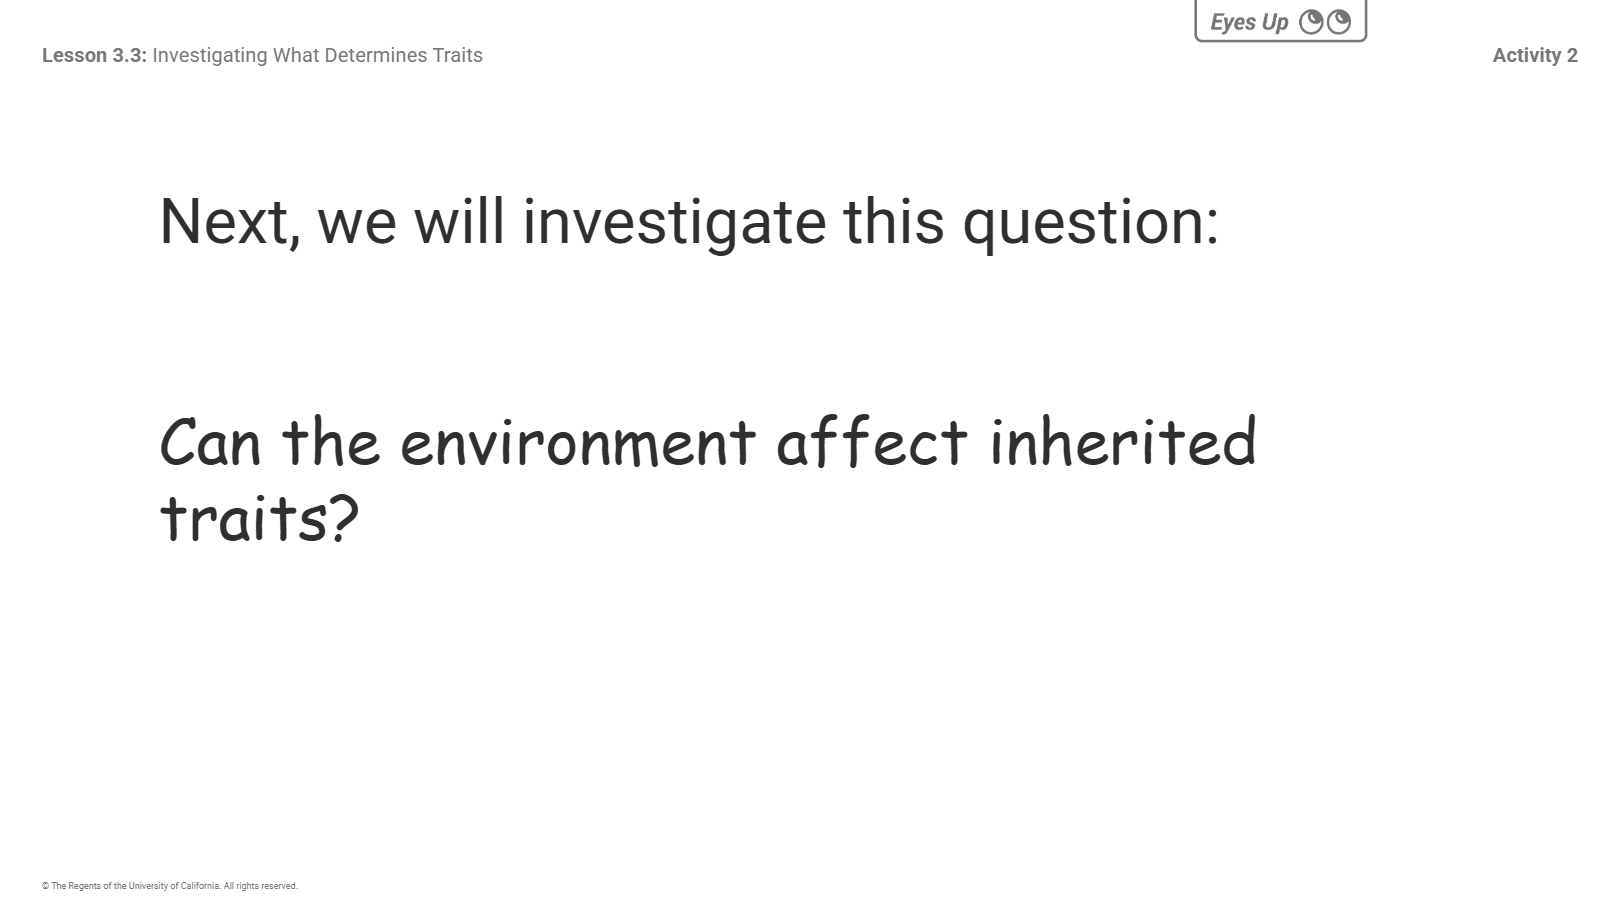Click the word affect in the question
This screenshot has width=1620, height=911.
point(872,441)
